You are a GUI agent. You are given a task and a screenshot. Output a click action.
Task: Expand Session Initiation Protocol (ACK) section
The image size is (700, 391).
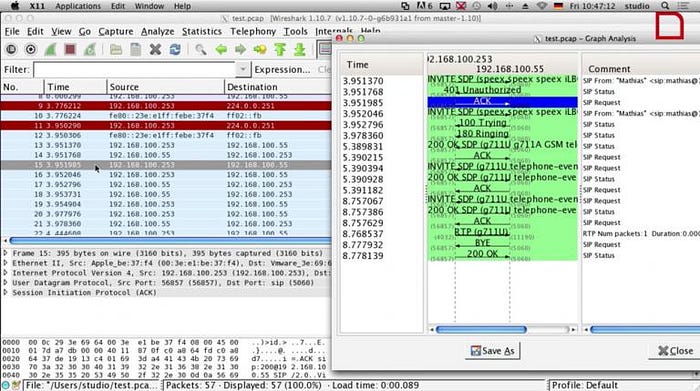pos(5,292)
